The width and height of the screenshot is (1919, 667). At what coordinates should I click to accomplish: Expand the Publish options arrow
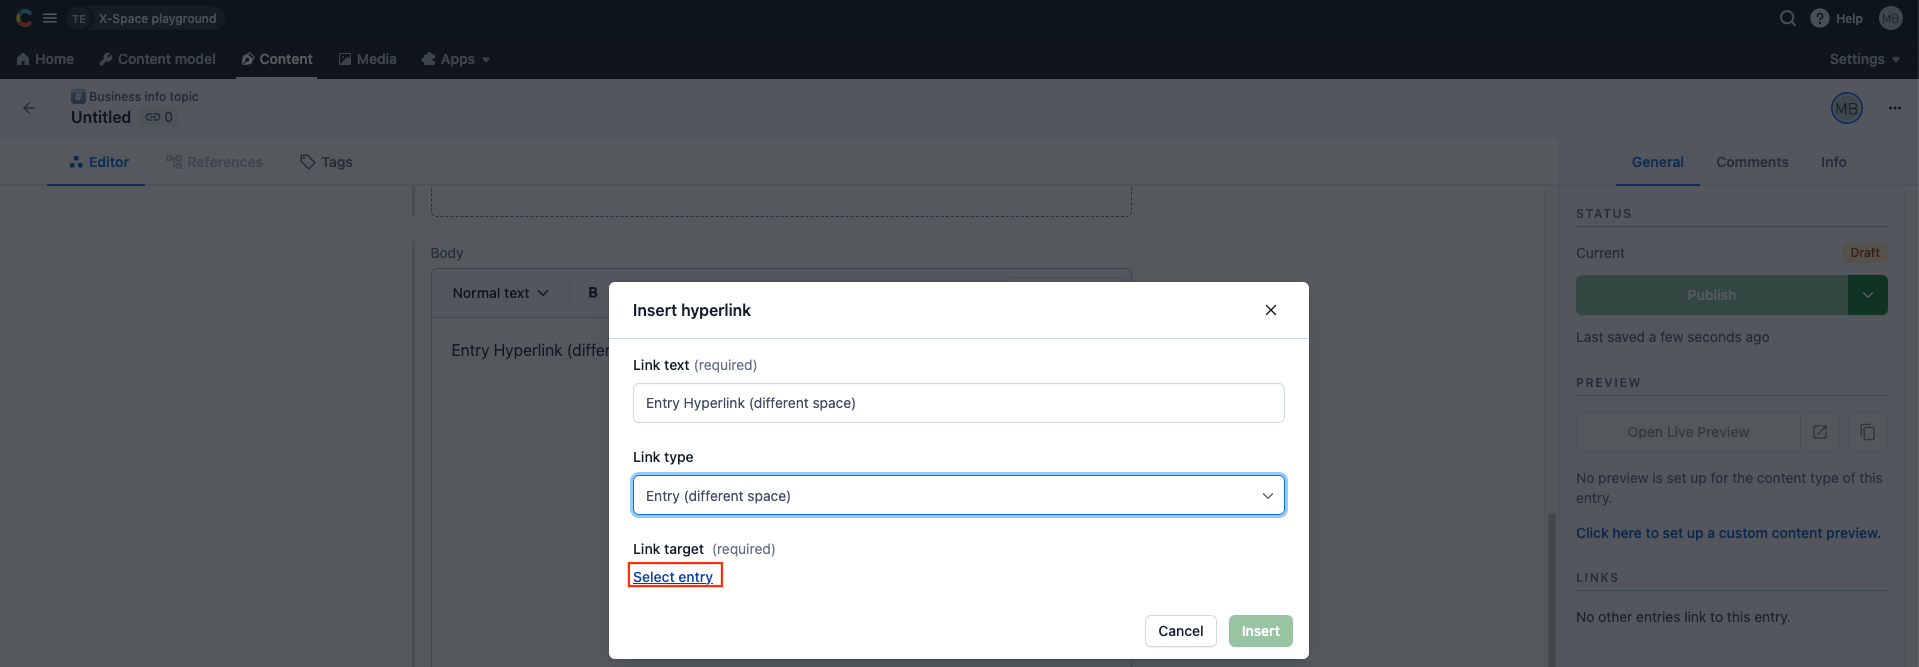pyautogui.click(x=1867, y=295)
